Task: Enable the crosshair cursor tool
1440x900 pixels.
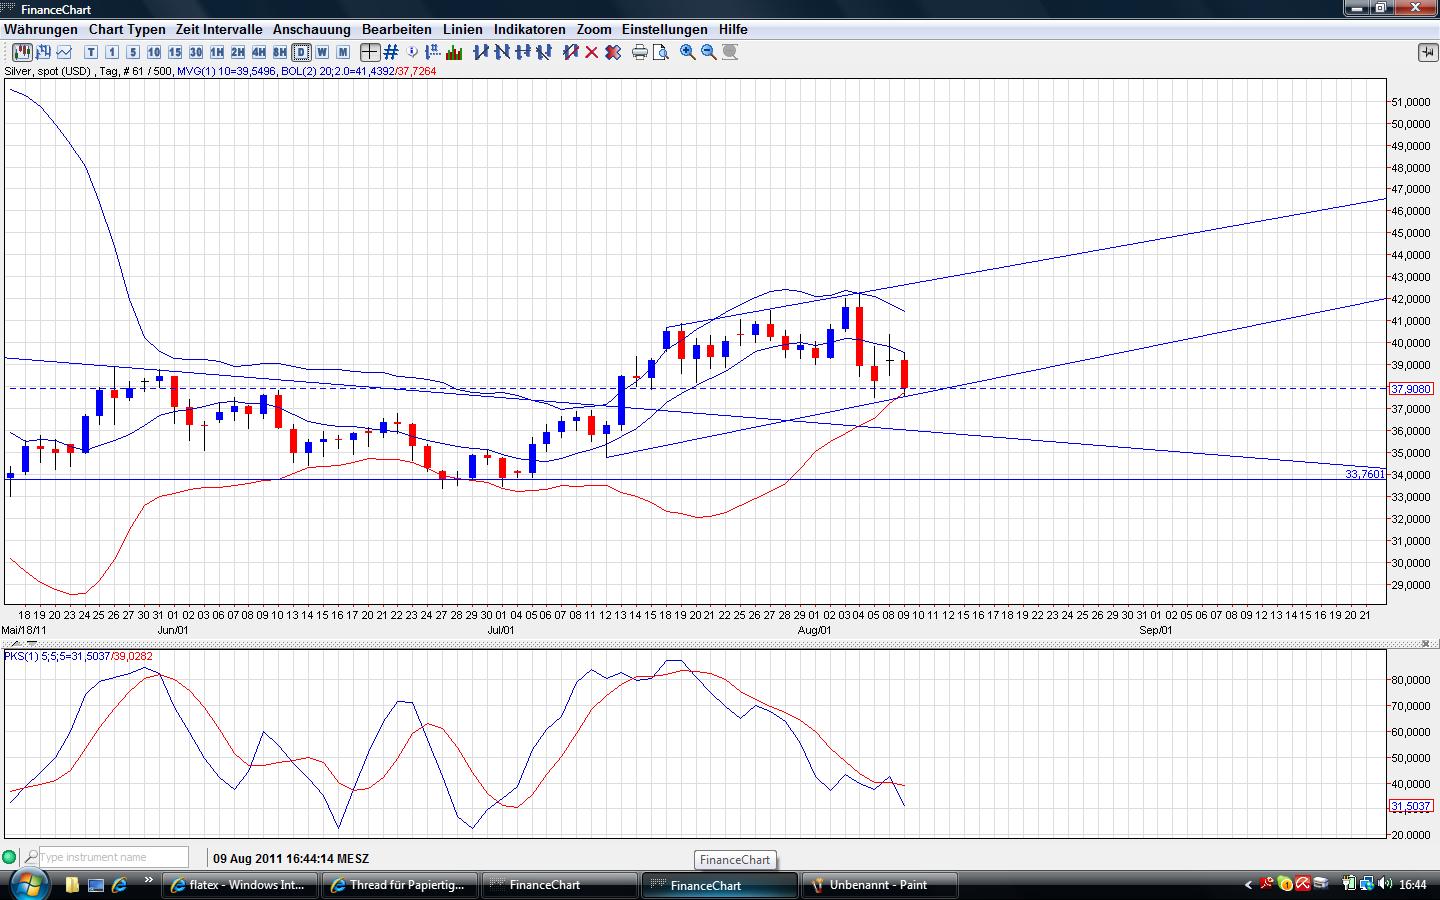Action: tap(370, 52)
